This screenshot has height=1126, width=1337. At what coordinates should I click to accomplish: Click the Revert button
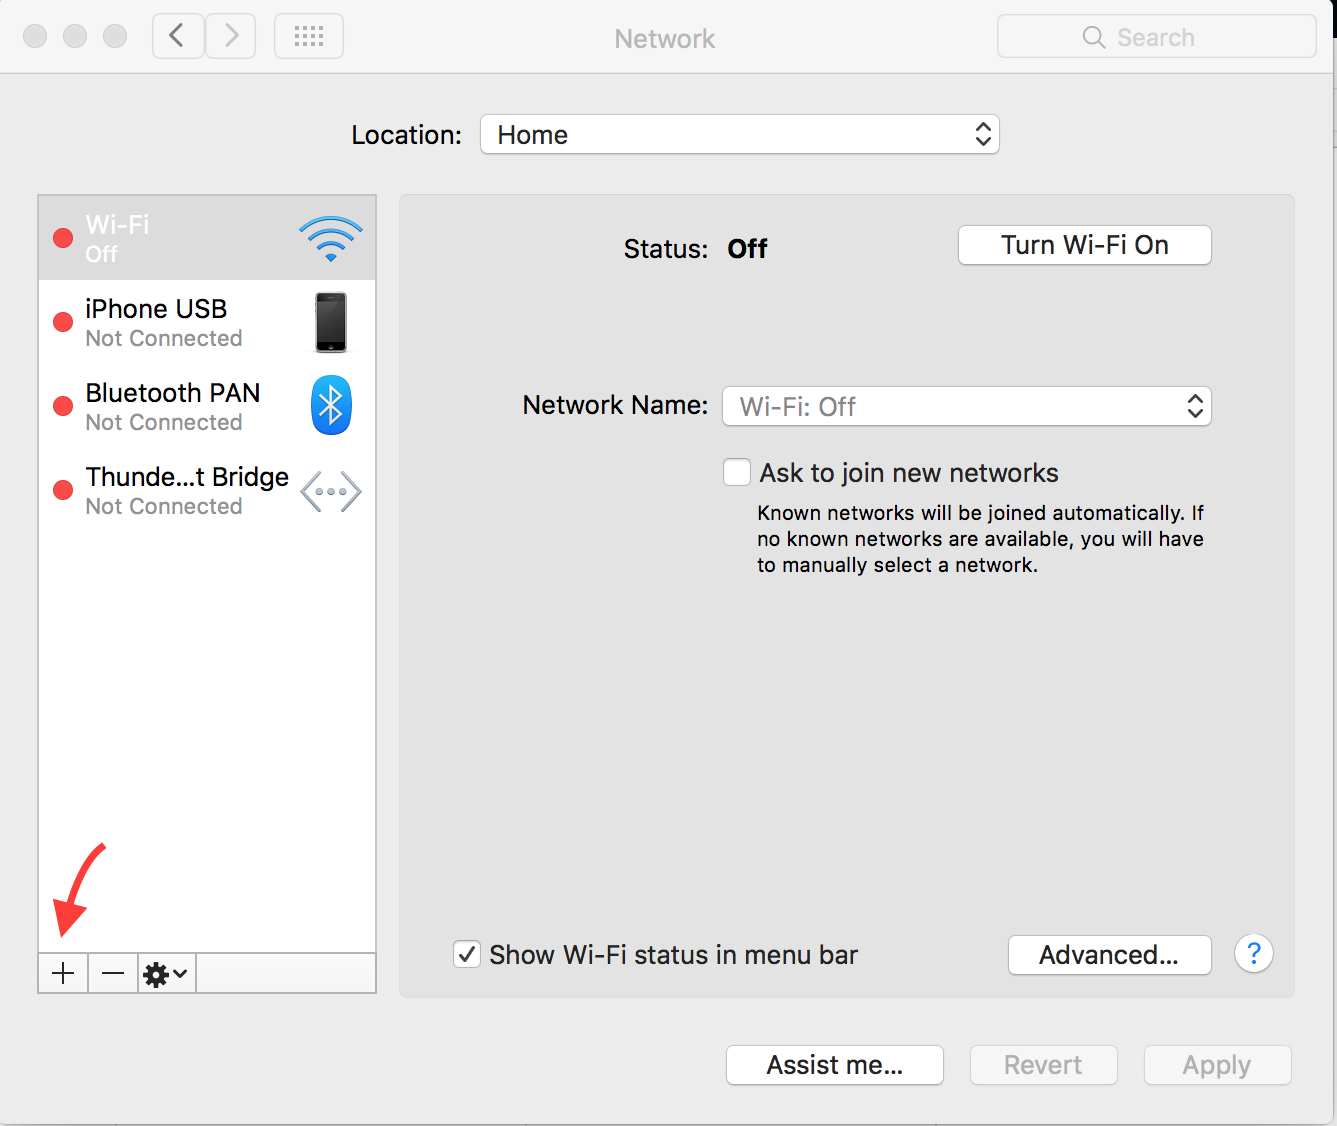[1044, 1065]
